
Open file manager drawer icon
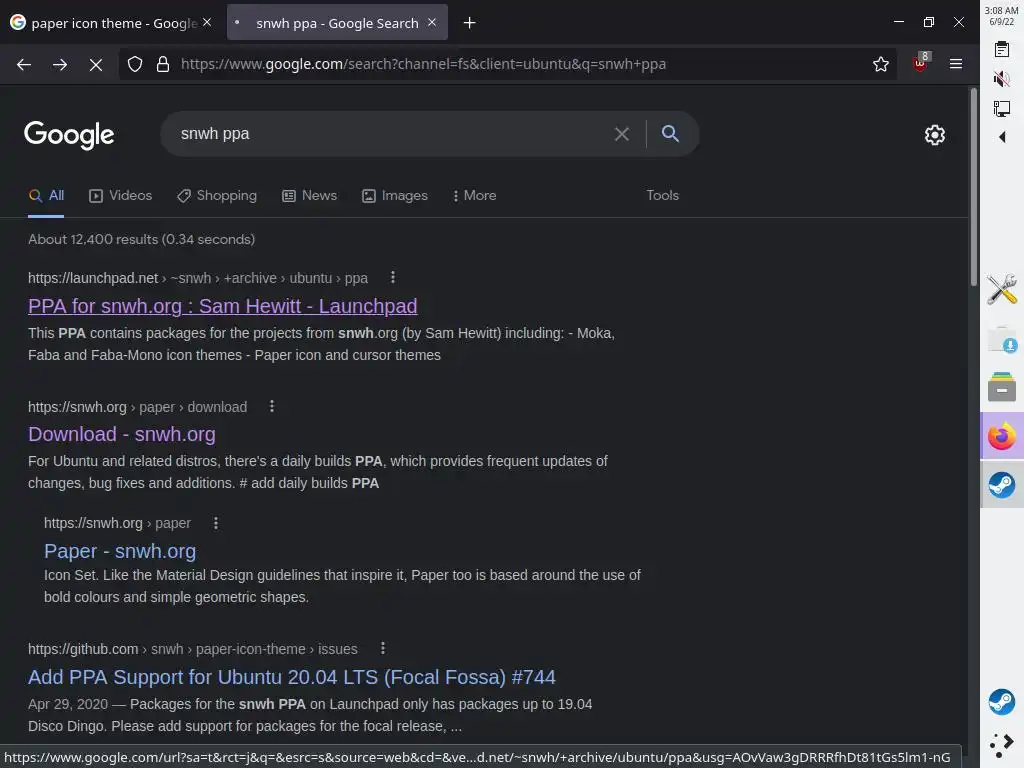coord(1002,387)
